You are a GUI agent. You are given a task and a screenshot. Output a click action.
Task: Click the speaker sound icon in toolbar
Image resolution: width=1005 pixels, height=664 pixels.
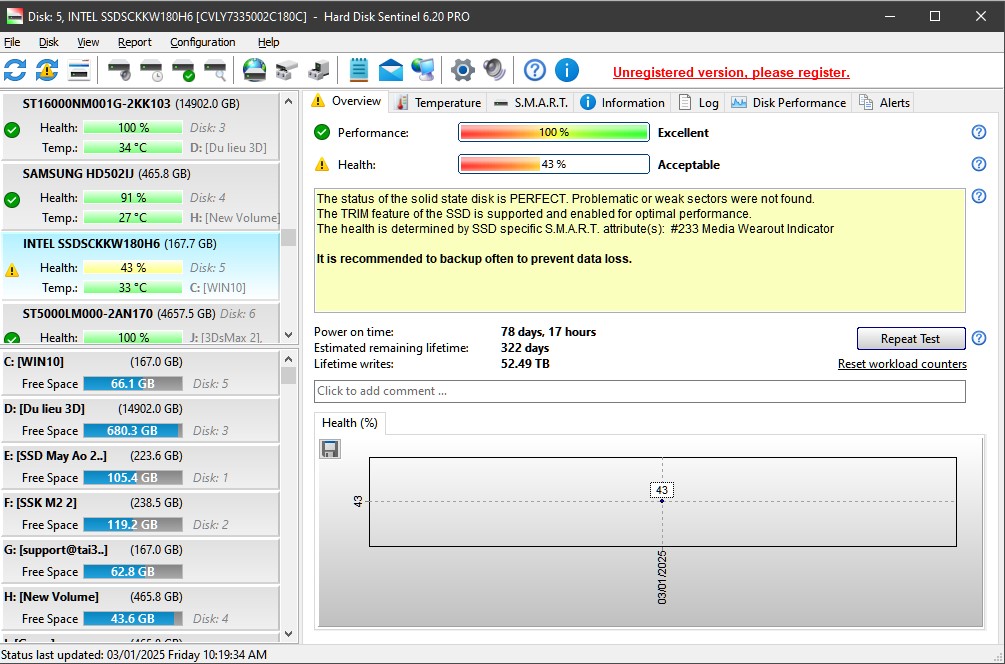(x=494, y=70)
